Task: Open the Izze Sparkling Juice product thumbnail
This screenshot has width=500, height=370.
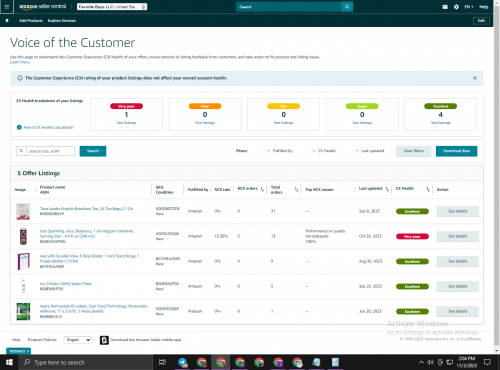Action: pos(23,236)
